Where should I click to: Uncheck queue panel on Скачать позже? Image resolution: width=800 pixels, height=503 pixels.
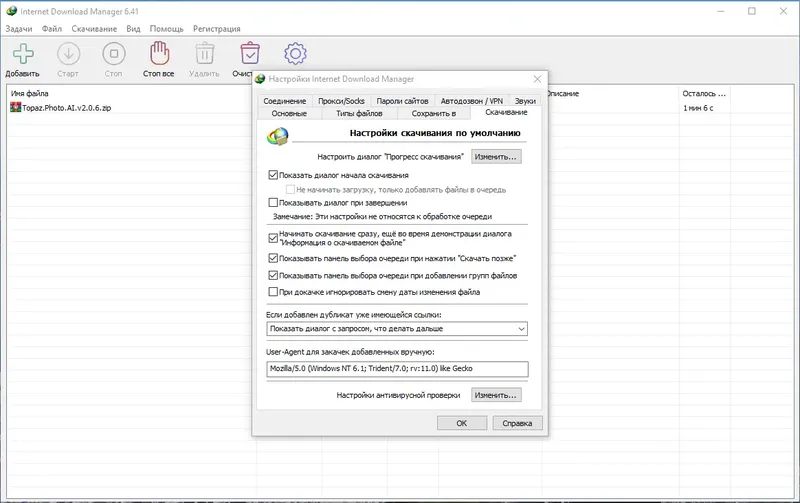(273, 258)
